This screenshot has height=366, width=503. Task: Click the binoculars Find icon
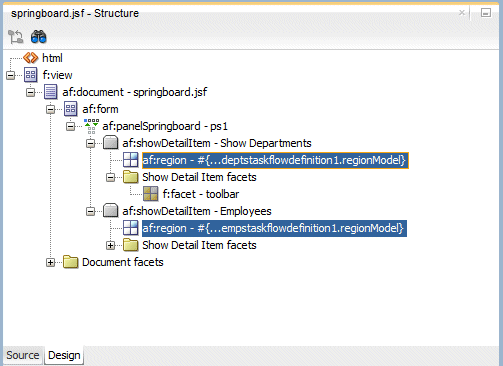[39, 37]
